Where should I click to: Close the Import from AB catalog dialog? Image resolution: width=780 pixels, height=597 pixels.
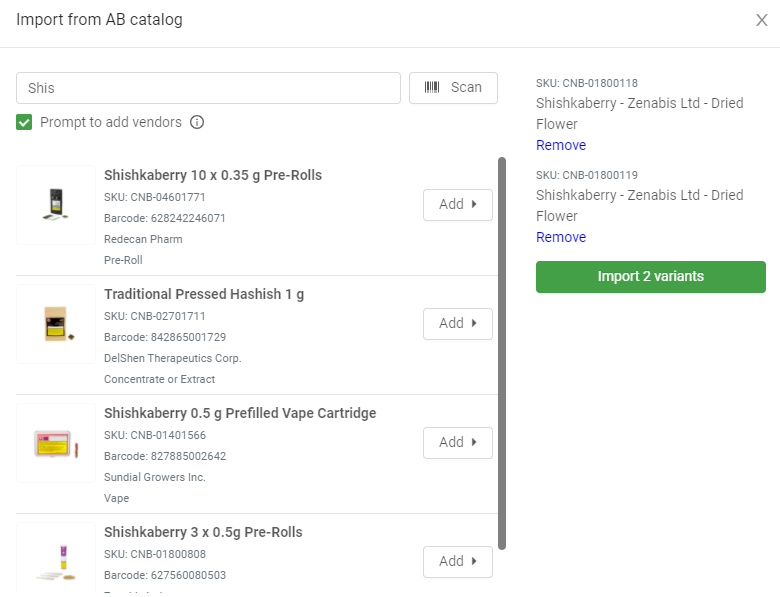(761, 20)
